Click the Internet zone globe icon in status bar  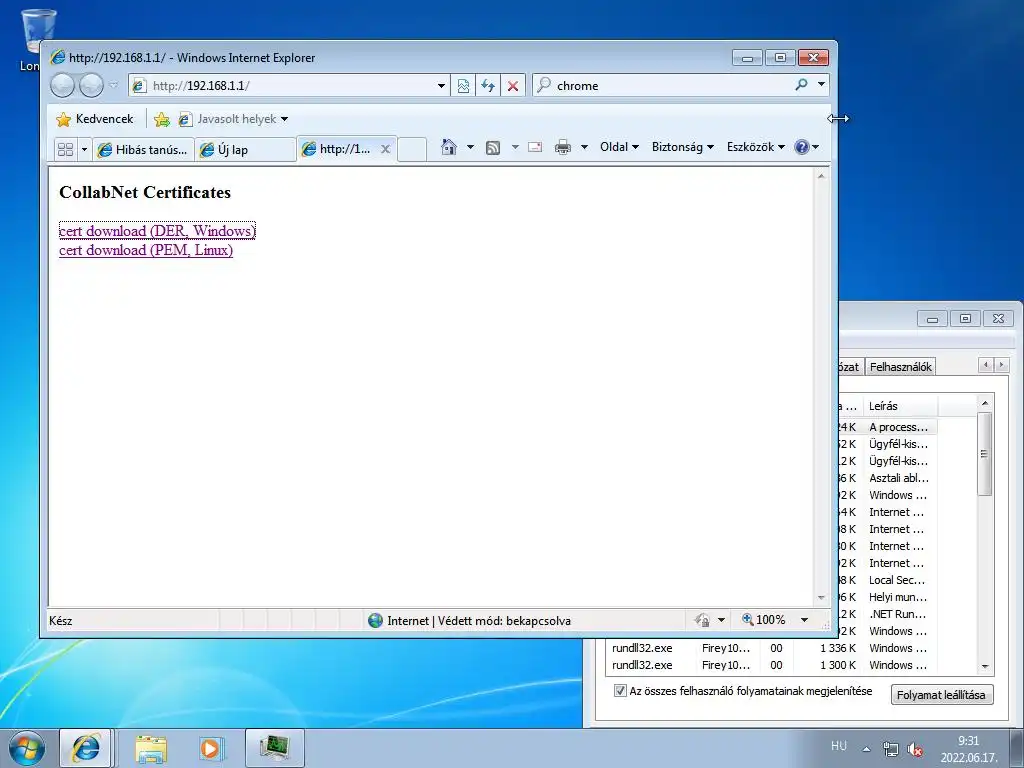point(376,620)
